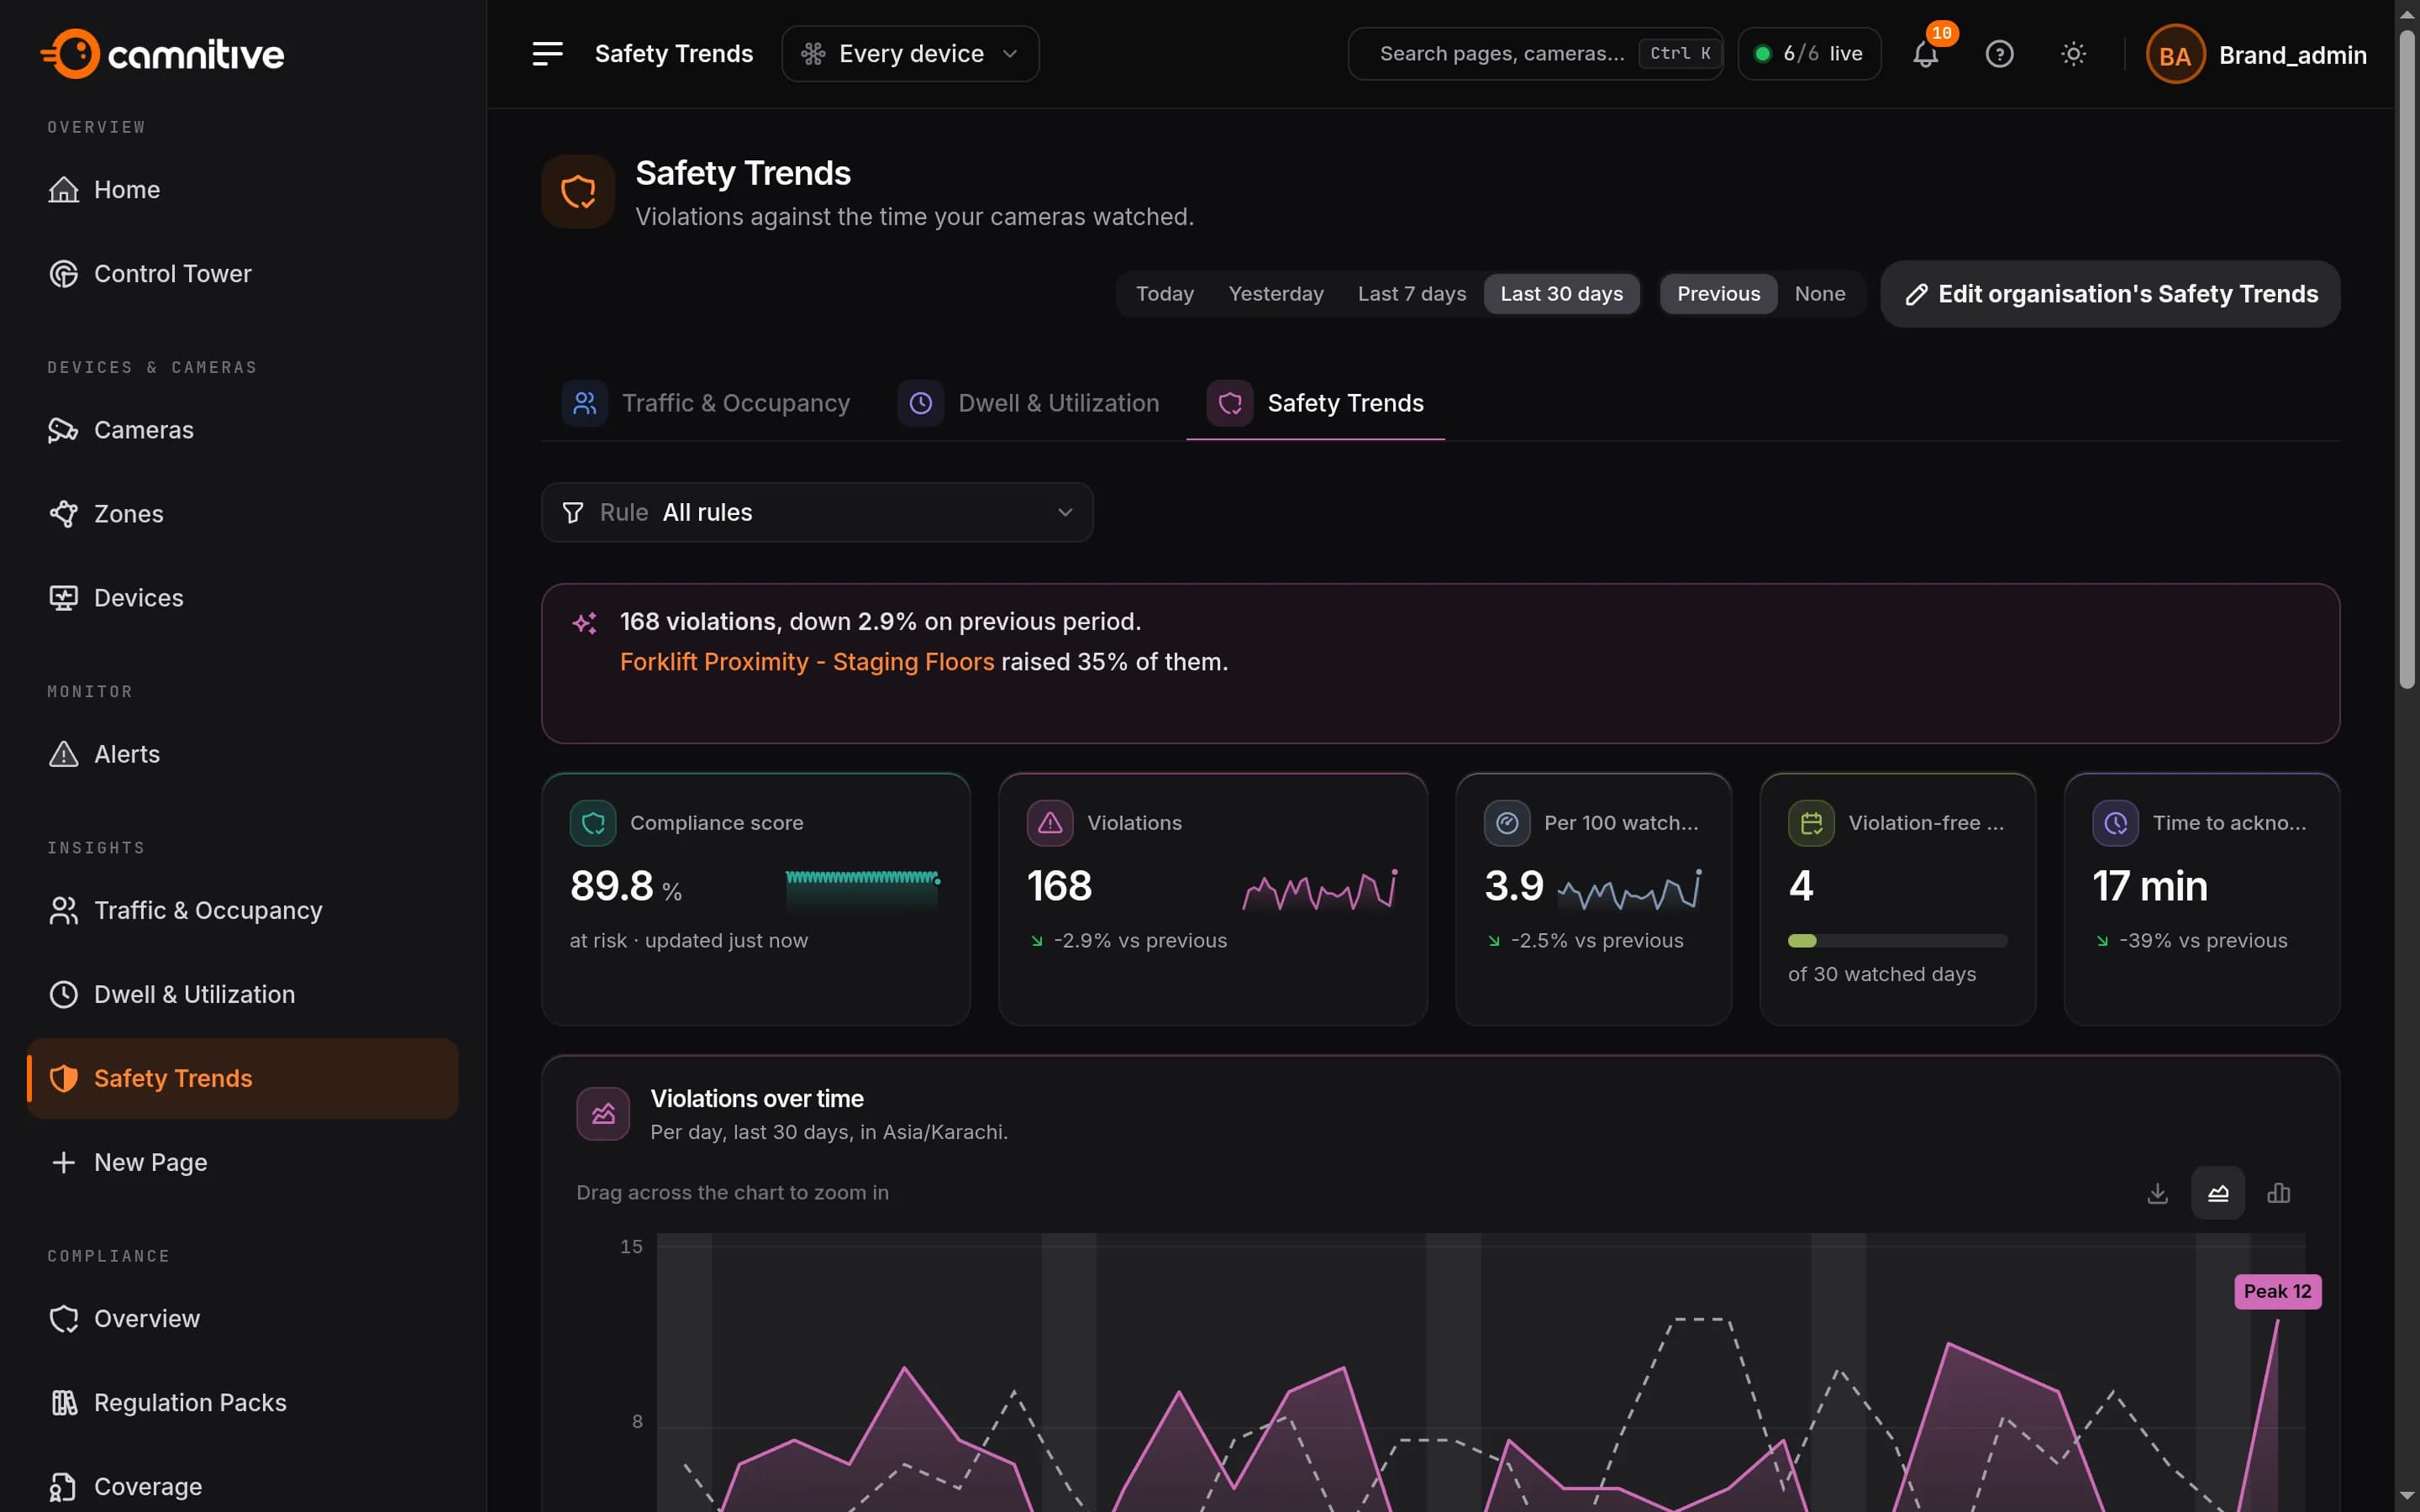Viewport: 2420px width, 1512px height.
Task: Select Last 30 days range
Action: [x=1561, y=294]
